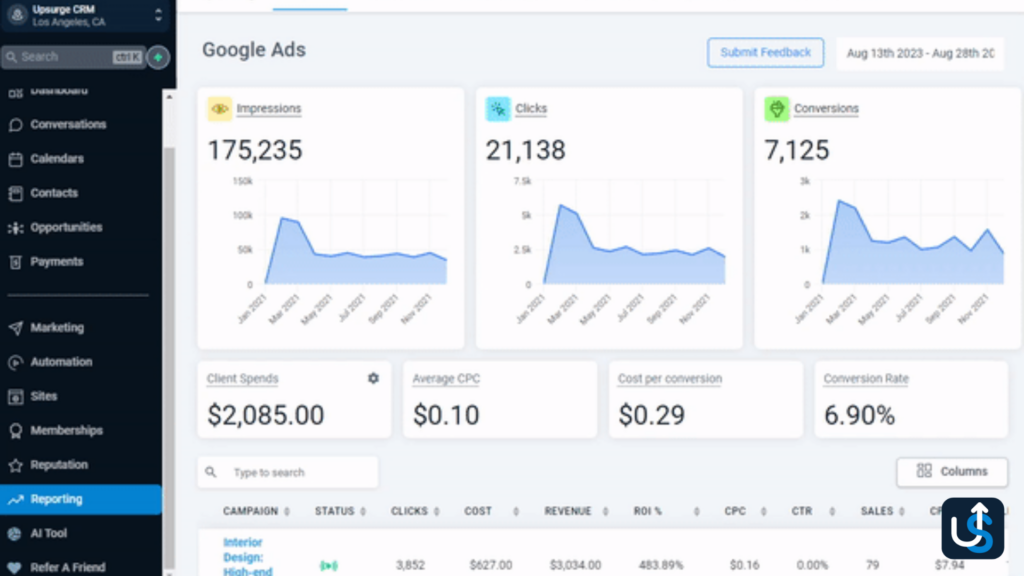Click the Marketing paper plane icon

coord(16,328)
